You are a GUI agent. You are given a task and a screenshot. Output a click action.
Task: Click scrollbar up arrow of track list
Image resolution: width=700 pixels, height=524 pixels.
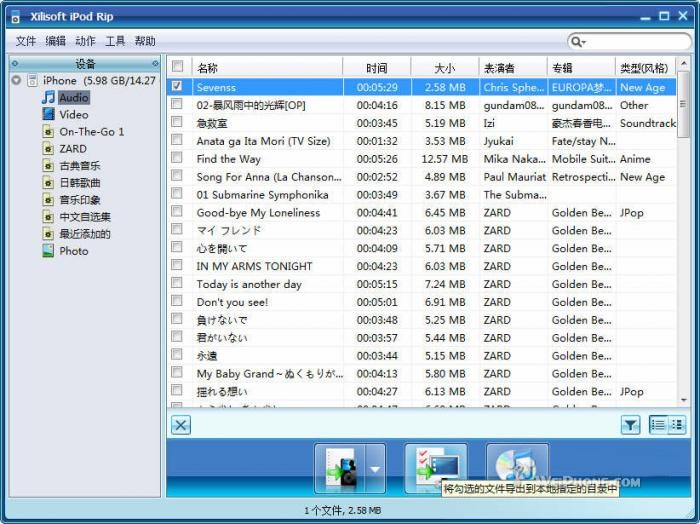point(683,64)
